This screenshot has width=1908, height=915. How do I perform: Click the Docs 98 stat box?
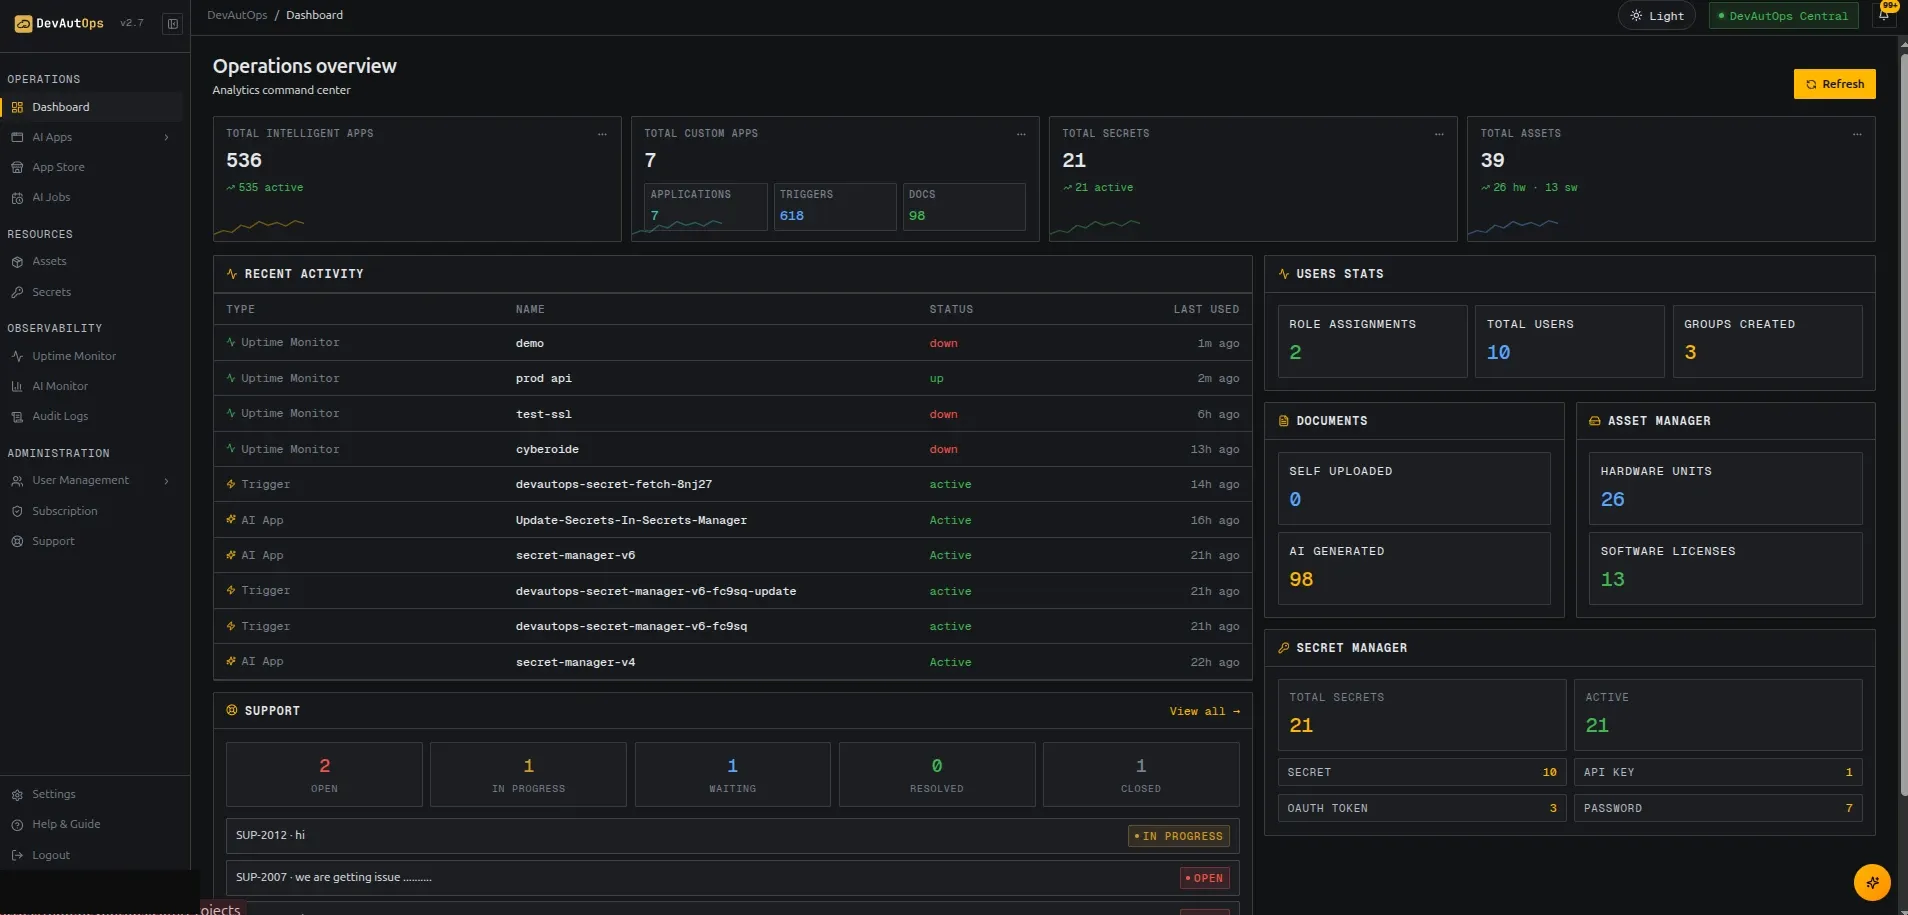point(964,206)
